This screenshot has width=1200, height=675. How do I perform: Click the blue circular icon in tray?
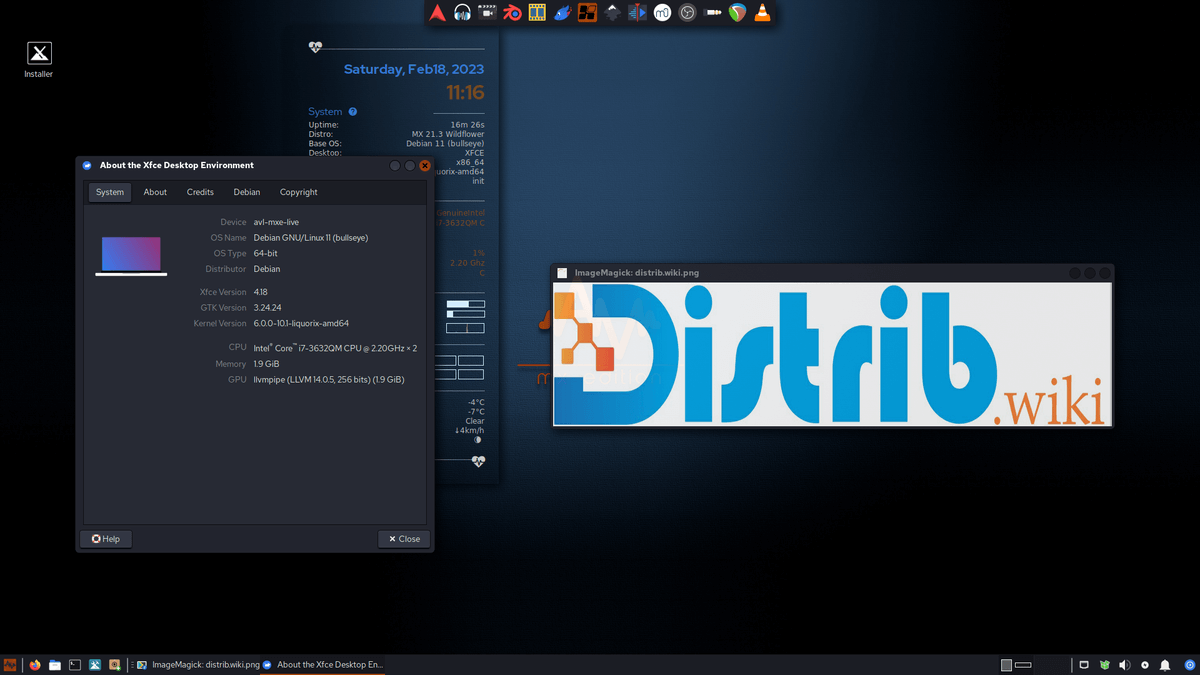pos(1188,665)
